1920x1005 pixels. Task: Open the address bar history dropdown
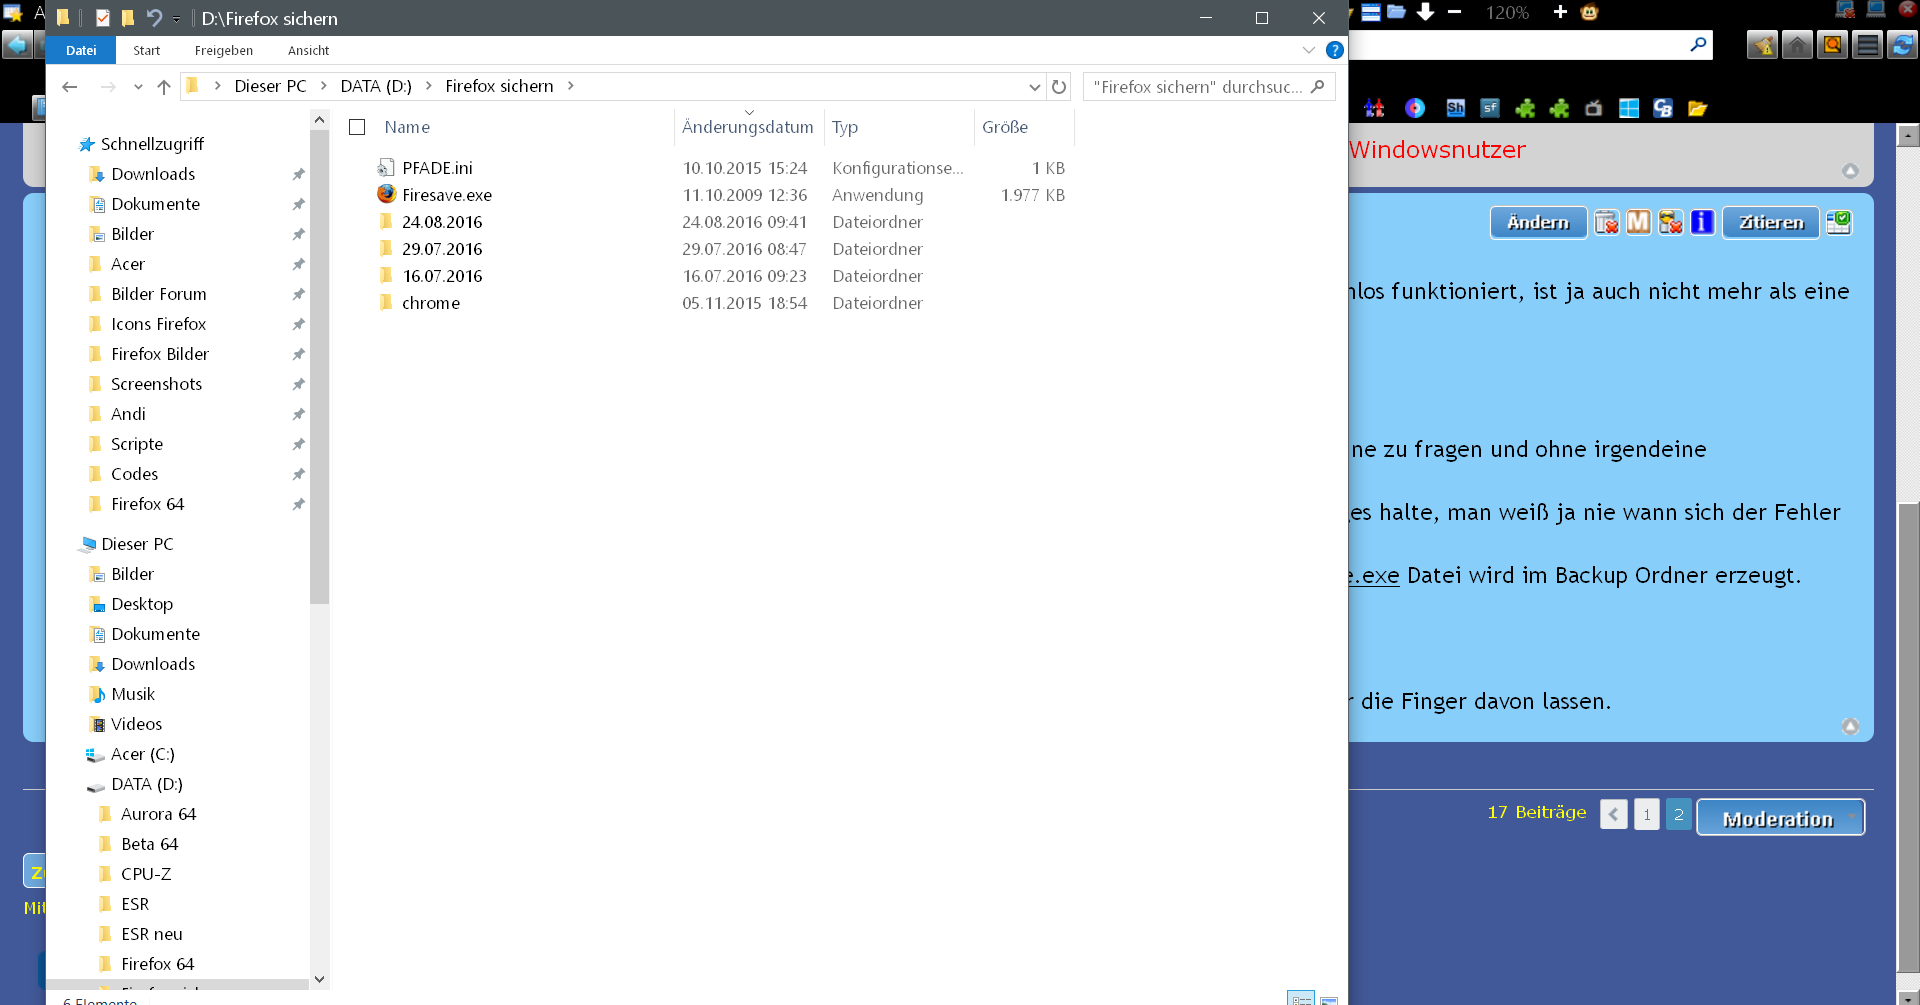pos(1034,87)
